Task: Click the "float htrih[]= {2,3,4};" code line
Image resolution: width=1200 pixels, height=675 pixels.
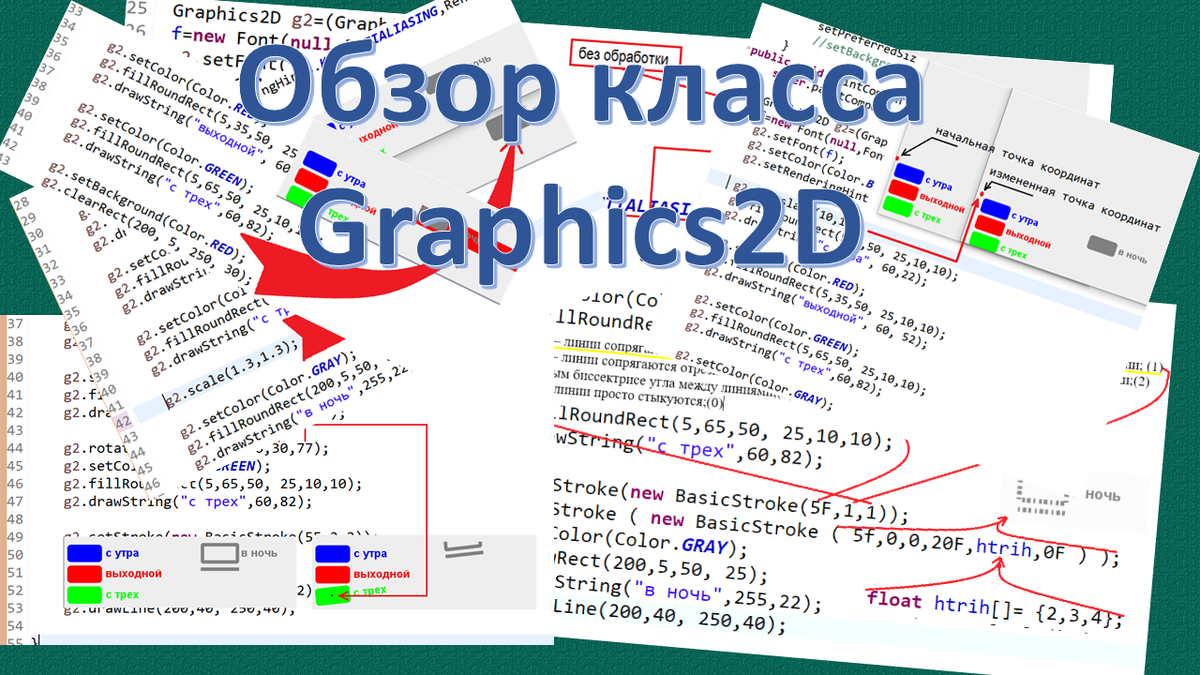Action: (x=993, y=608)
